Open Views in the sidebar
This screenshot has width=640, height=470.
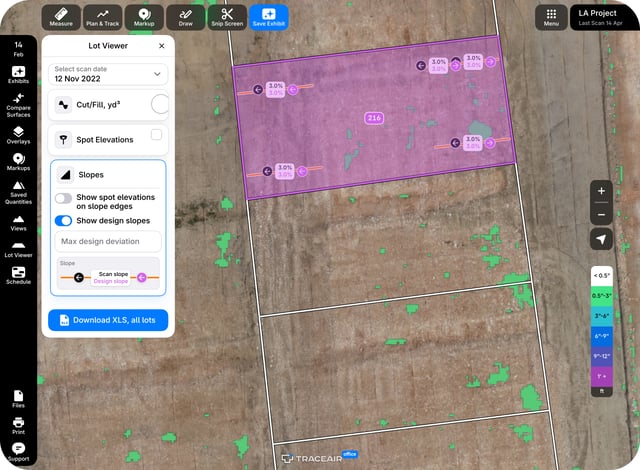[18, 223]
